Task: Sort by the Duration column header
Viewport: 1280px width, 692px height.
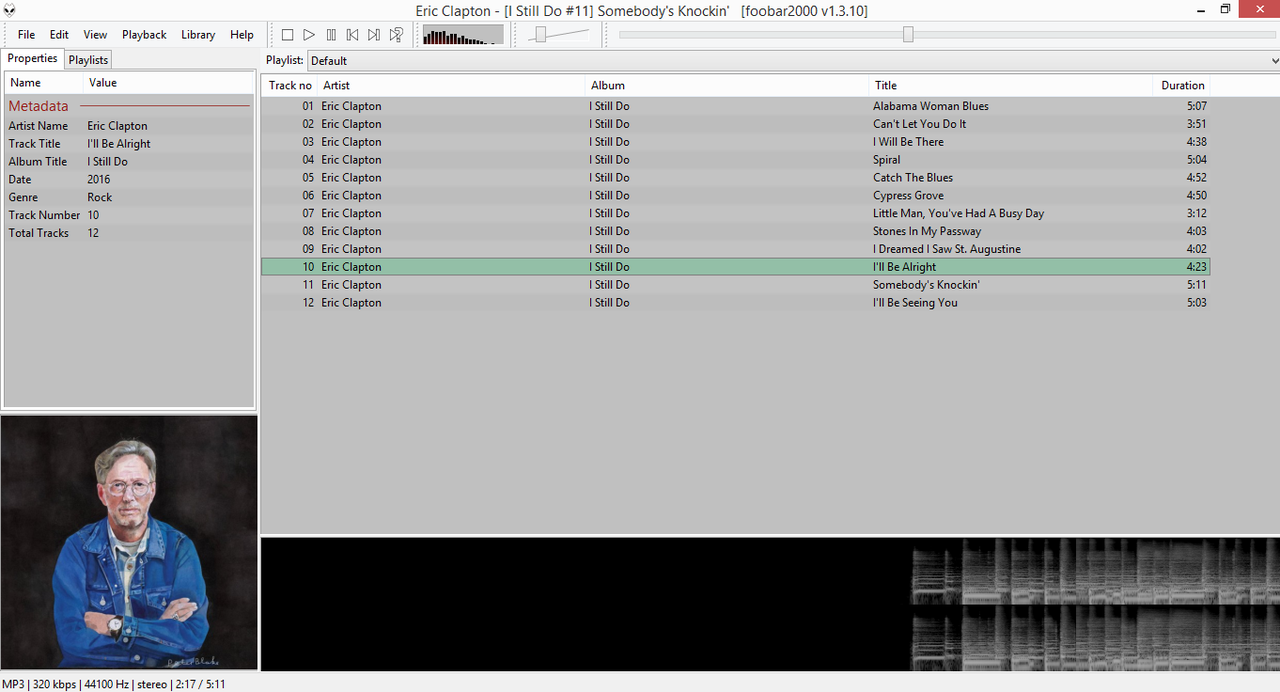Action: pyautogui.click(x=1182, y=85)
